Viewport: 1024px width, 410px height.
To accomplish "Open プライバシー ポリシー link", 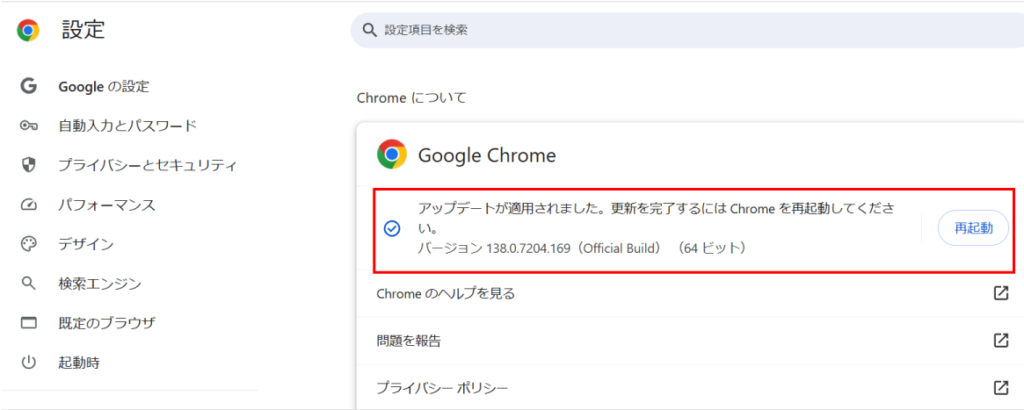I will coord(442,387).
